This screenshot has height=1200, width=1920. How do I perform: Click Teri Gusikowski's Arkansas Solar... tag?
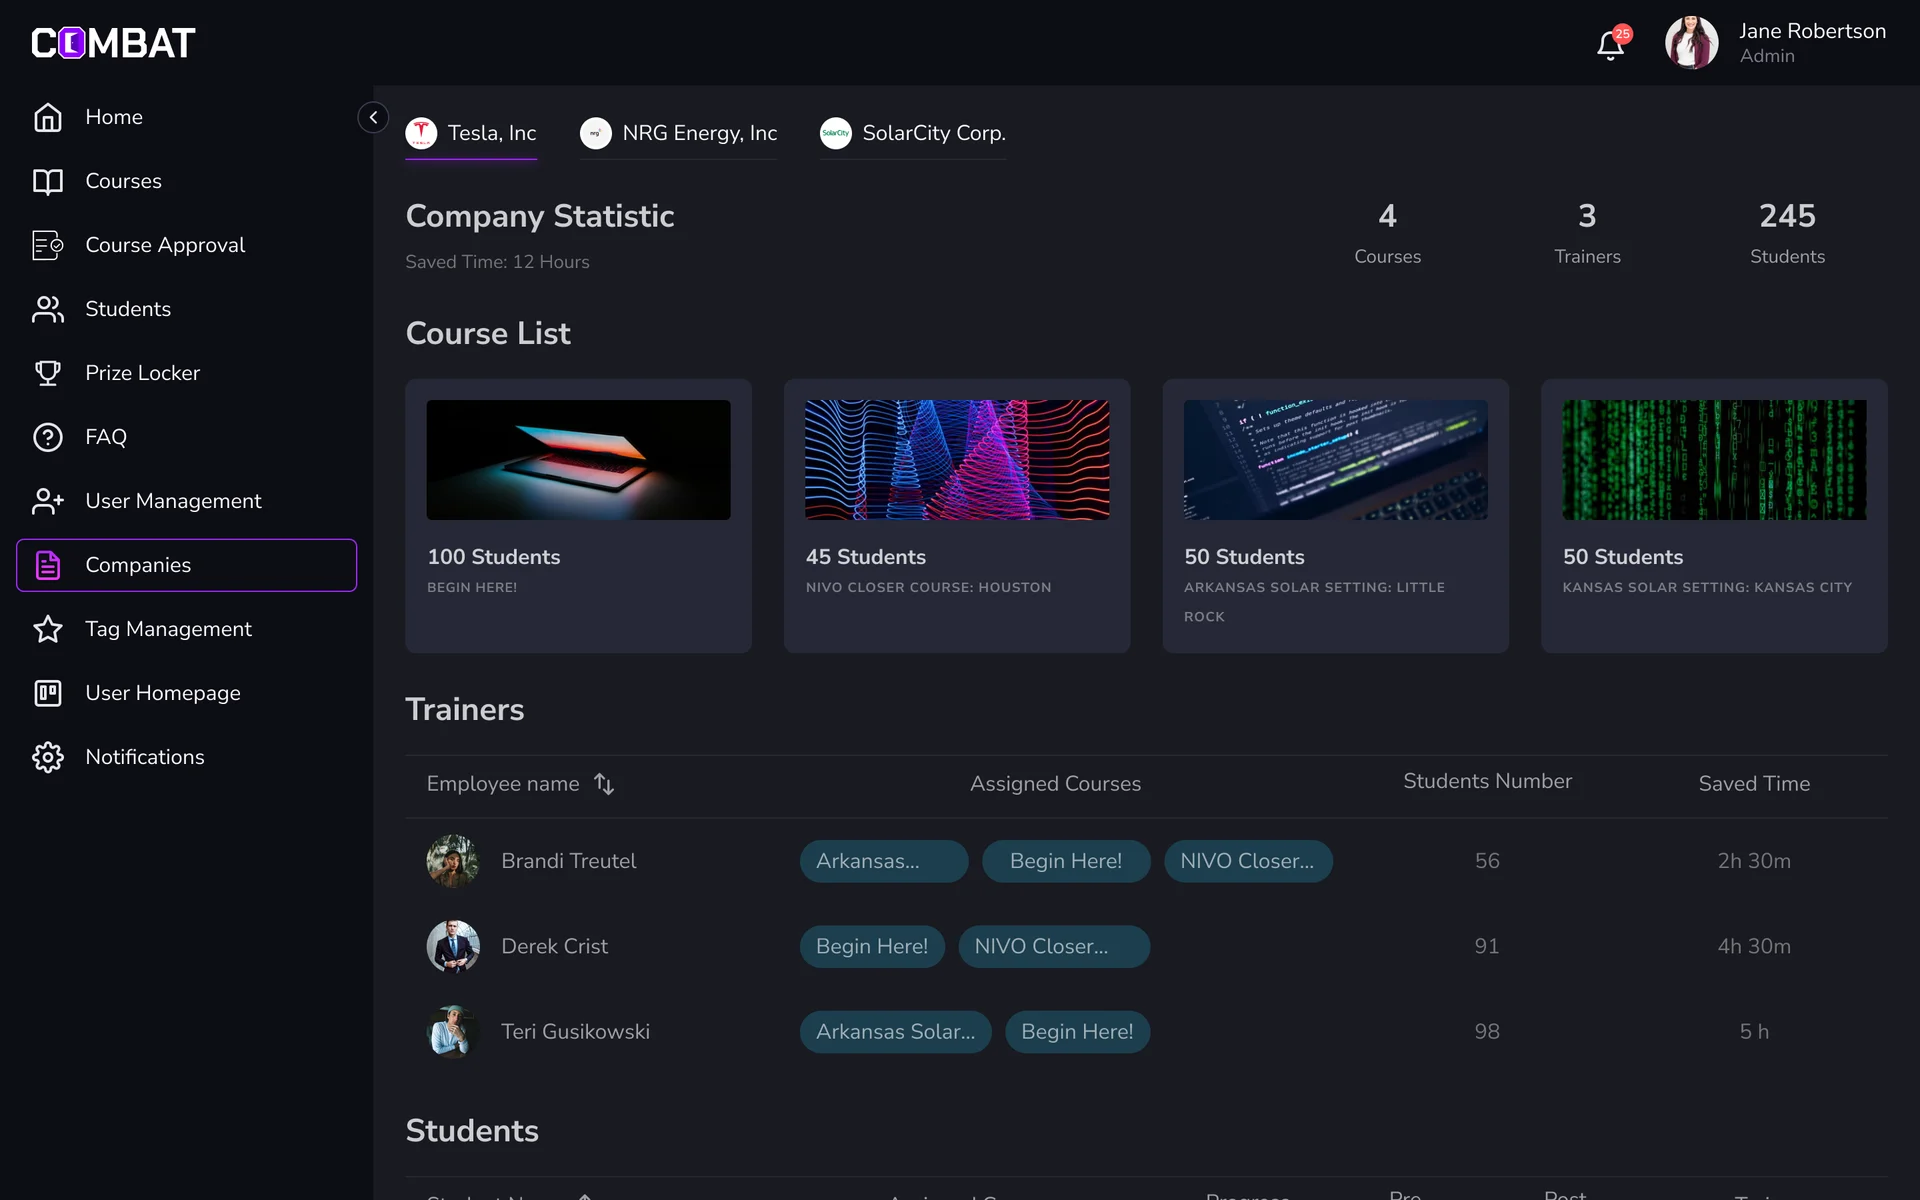coord(896,1031)
